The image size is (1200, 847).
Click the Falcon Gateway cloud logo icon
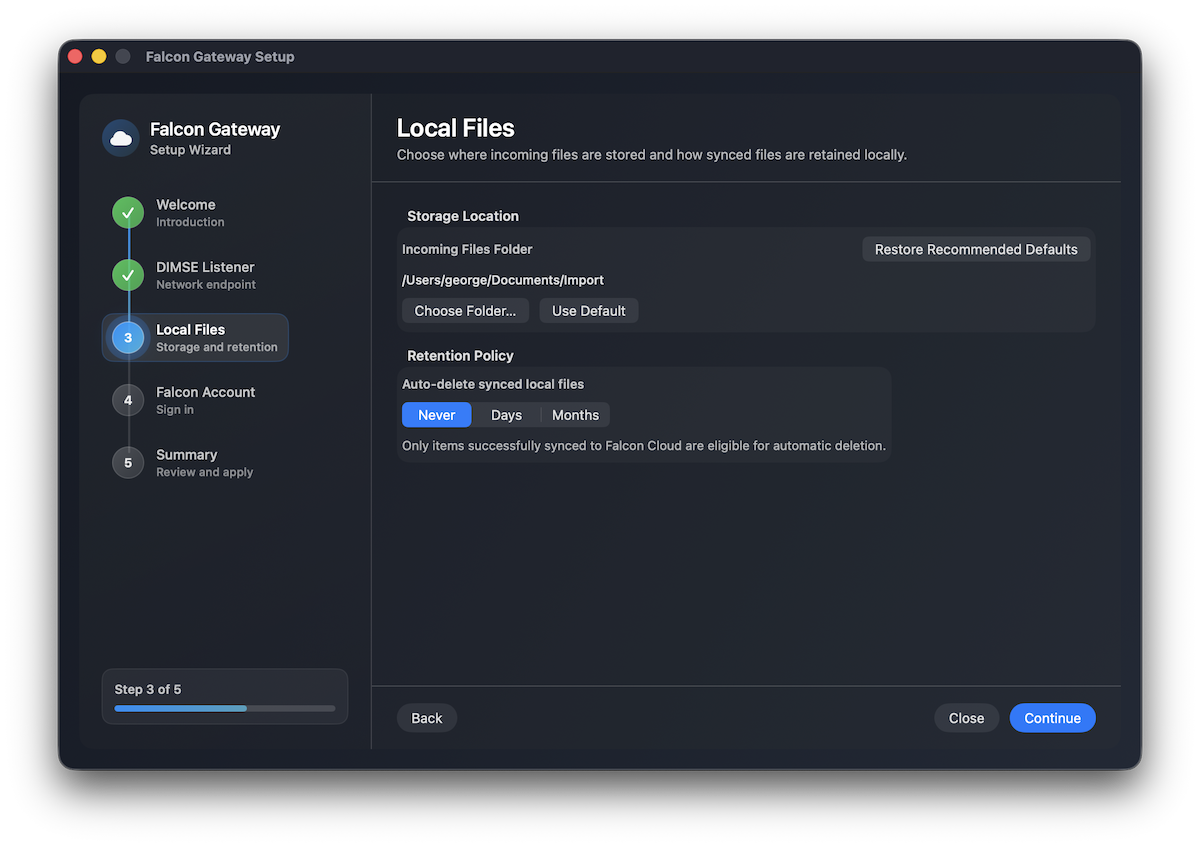point(120,137)
